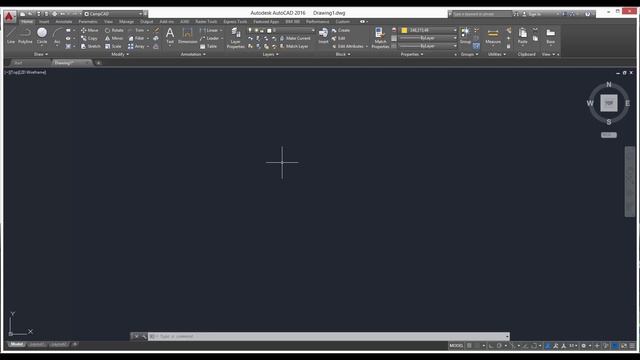Click the Insert block tool
Screen dimensions: 640x360
(x=323, y=36)
